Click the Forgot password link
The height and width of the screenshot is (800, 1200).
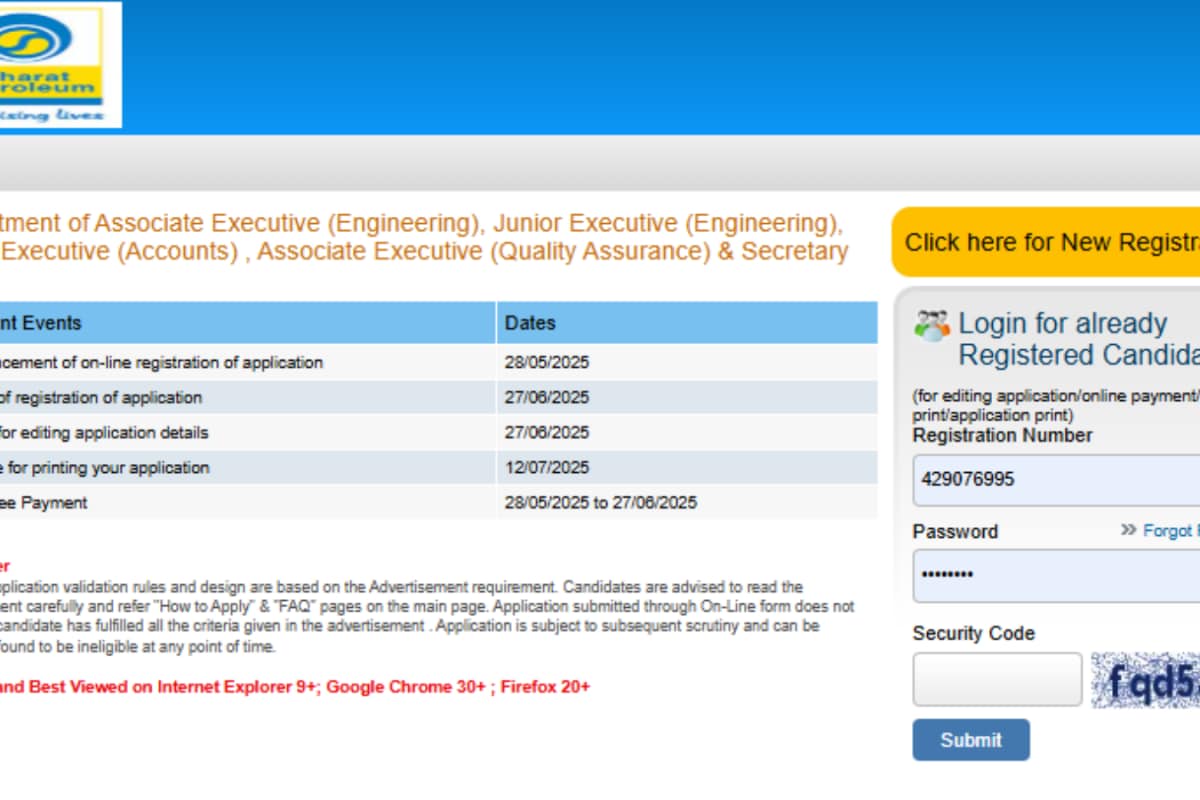pos(1160,531)
